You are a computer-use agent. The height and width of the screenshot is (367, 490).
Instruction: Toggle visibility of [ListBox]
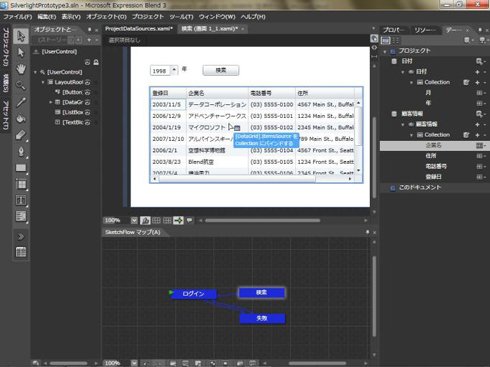(88, 112)
